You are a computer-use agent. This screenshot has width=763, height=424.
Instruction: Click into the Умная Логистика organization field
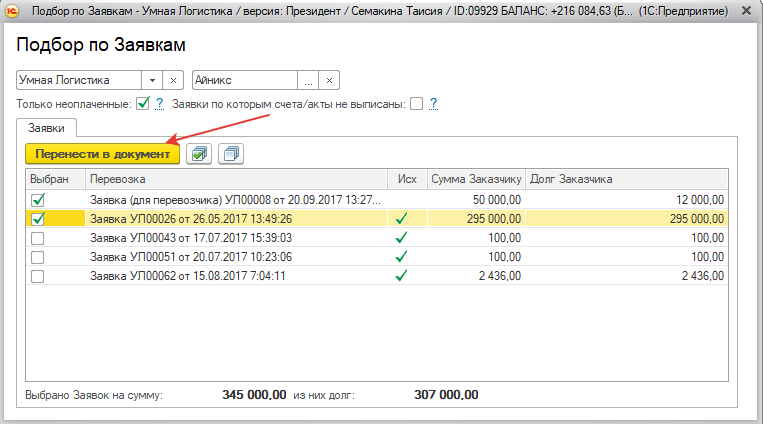[x=79, y=80]
